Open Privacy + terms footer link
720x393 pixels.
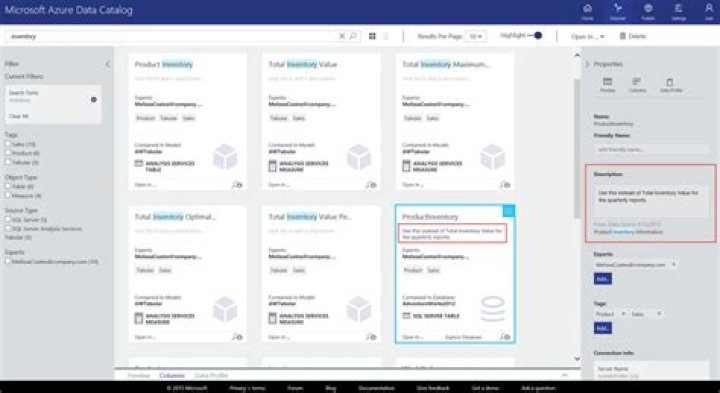click(248, 388)
